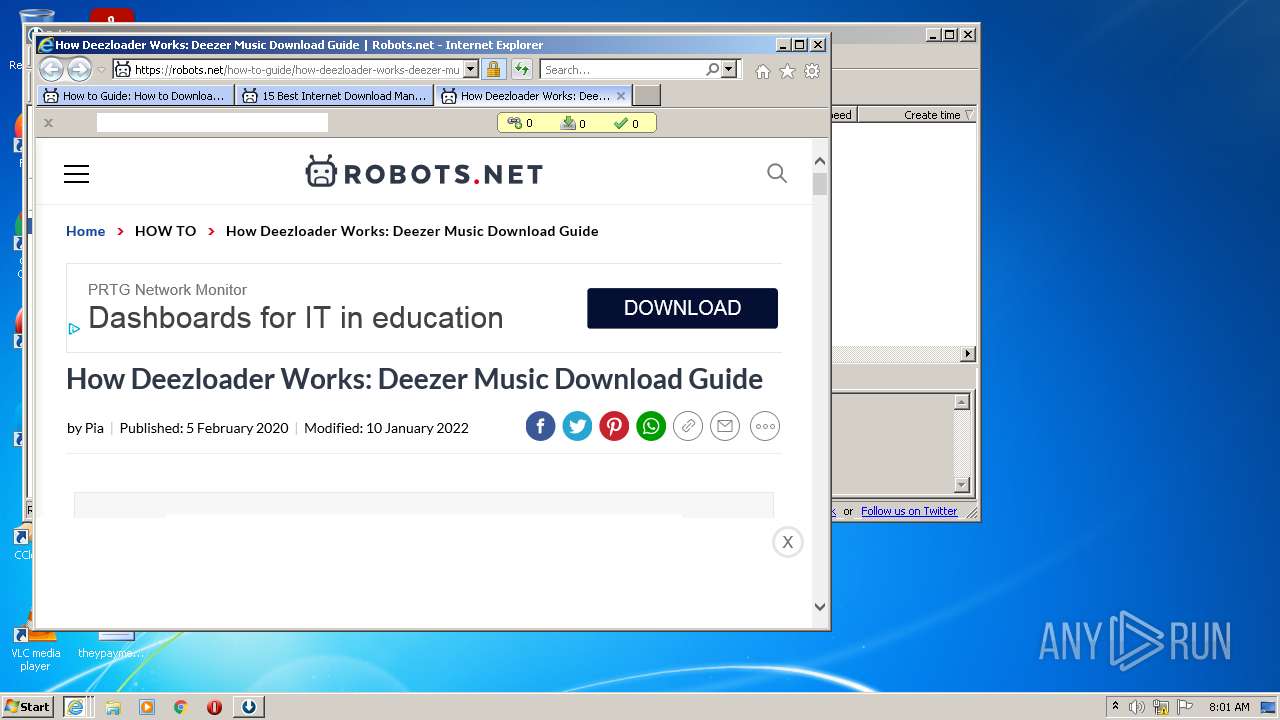
Task: Share the article on Pinterest
Action: 614,426
